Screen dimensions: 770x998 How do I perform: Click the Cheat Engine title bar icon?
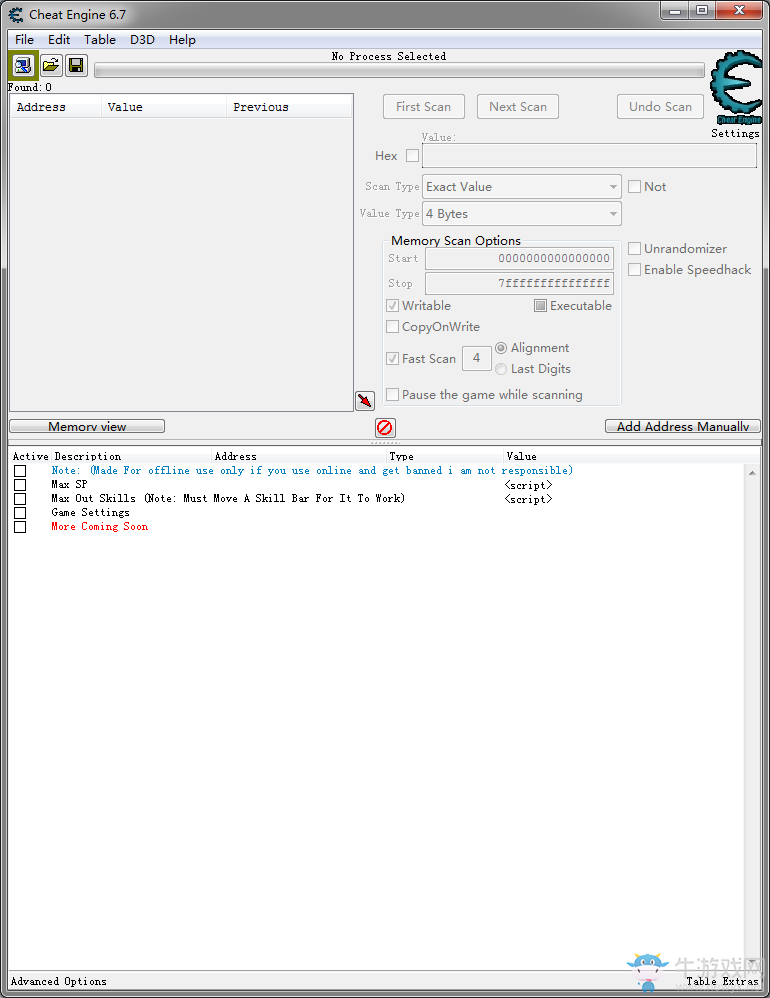pyautogui.click(x=16, y=14)
